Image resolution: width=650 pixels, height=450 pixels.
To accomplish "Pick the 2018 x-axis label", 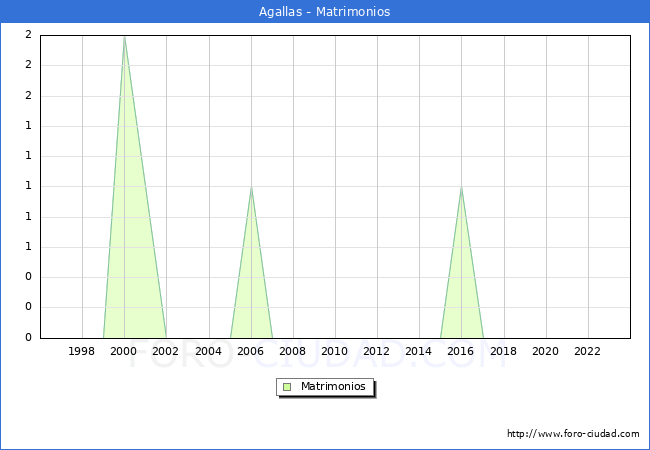I will [x=503, y=351].
